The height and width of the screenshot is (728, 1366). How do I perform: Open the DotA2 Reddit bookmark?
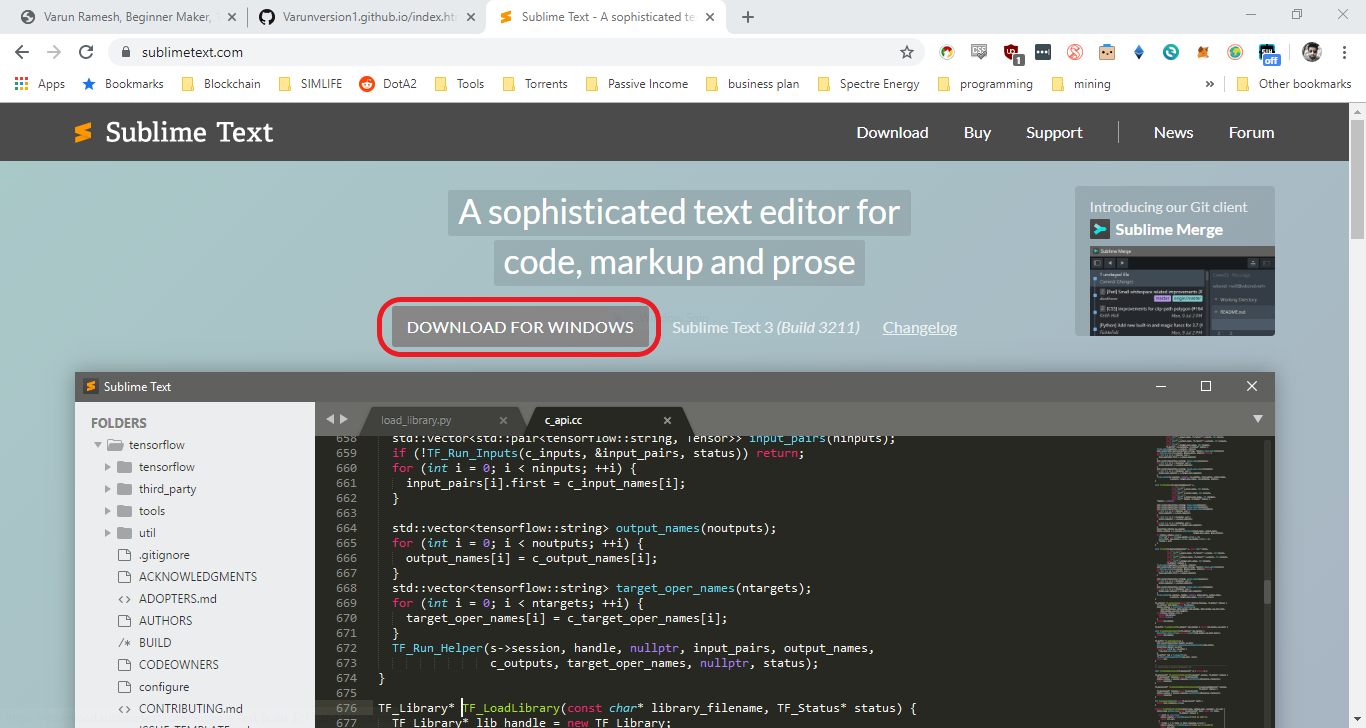(x=388, y=84)
